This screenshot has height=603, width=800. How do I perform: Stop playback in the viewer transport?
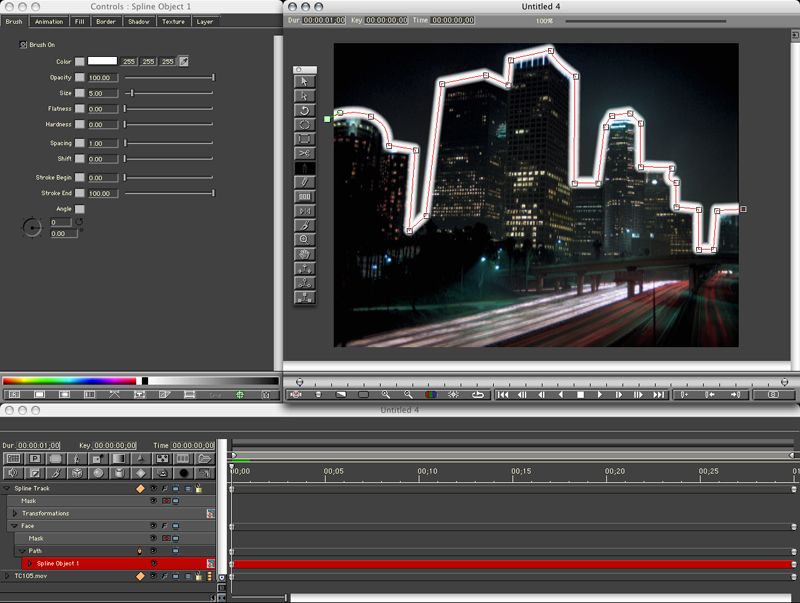(580, 394)
